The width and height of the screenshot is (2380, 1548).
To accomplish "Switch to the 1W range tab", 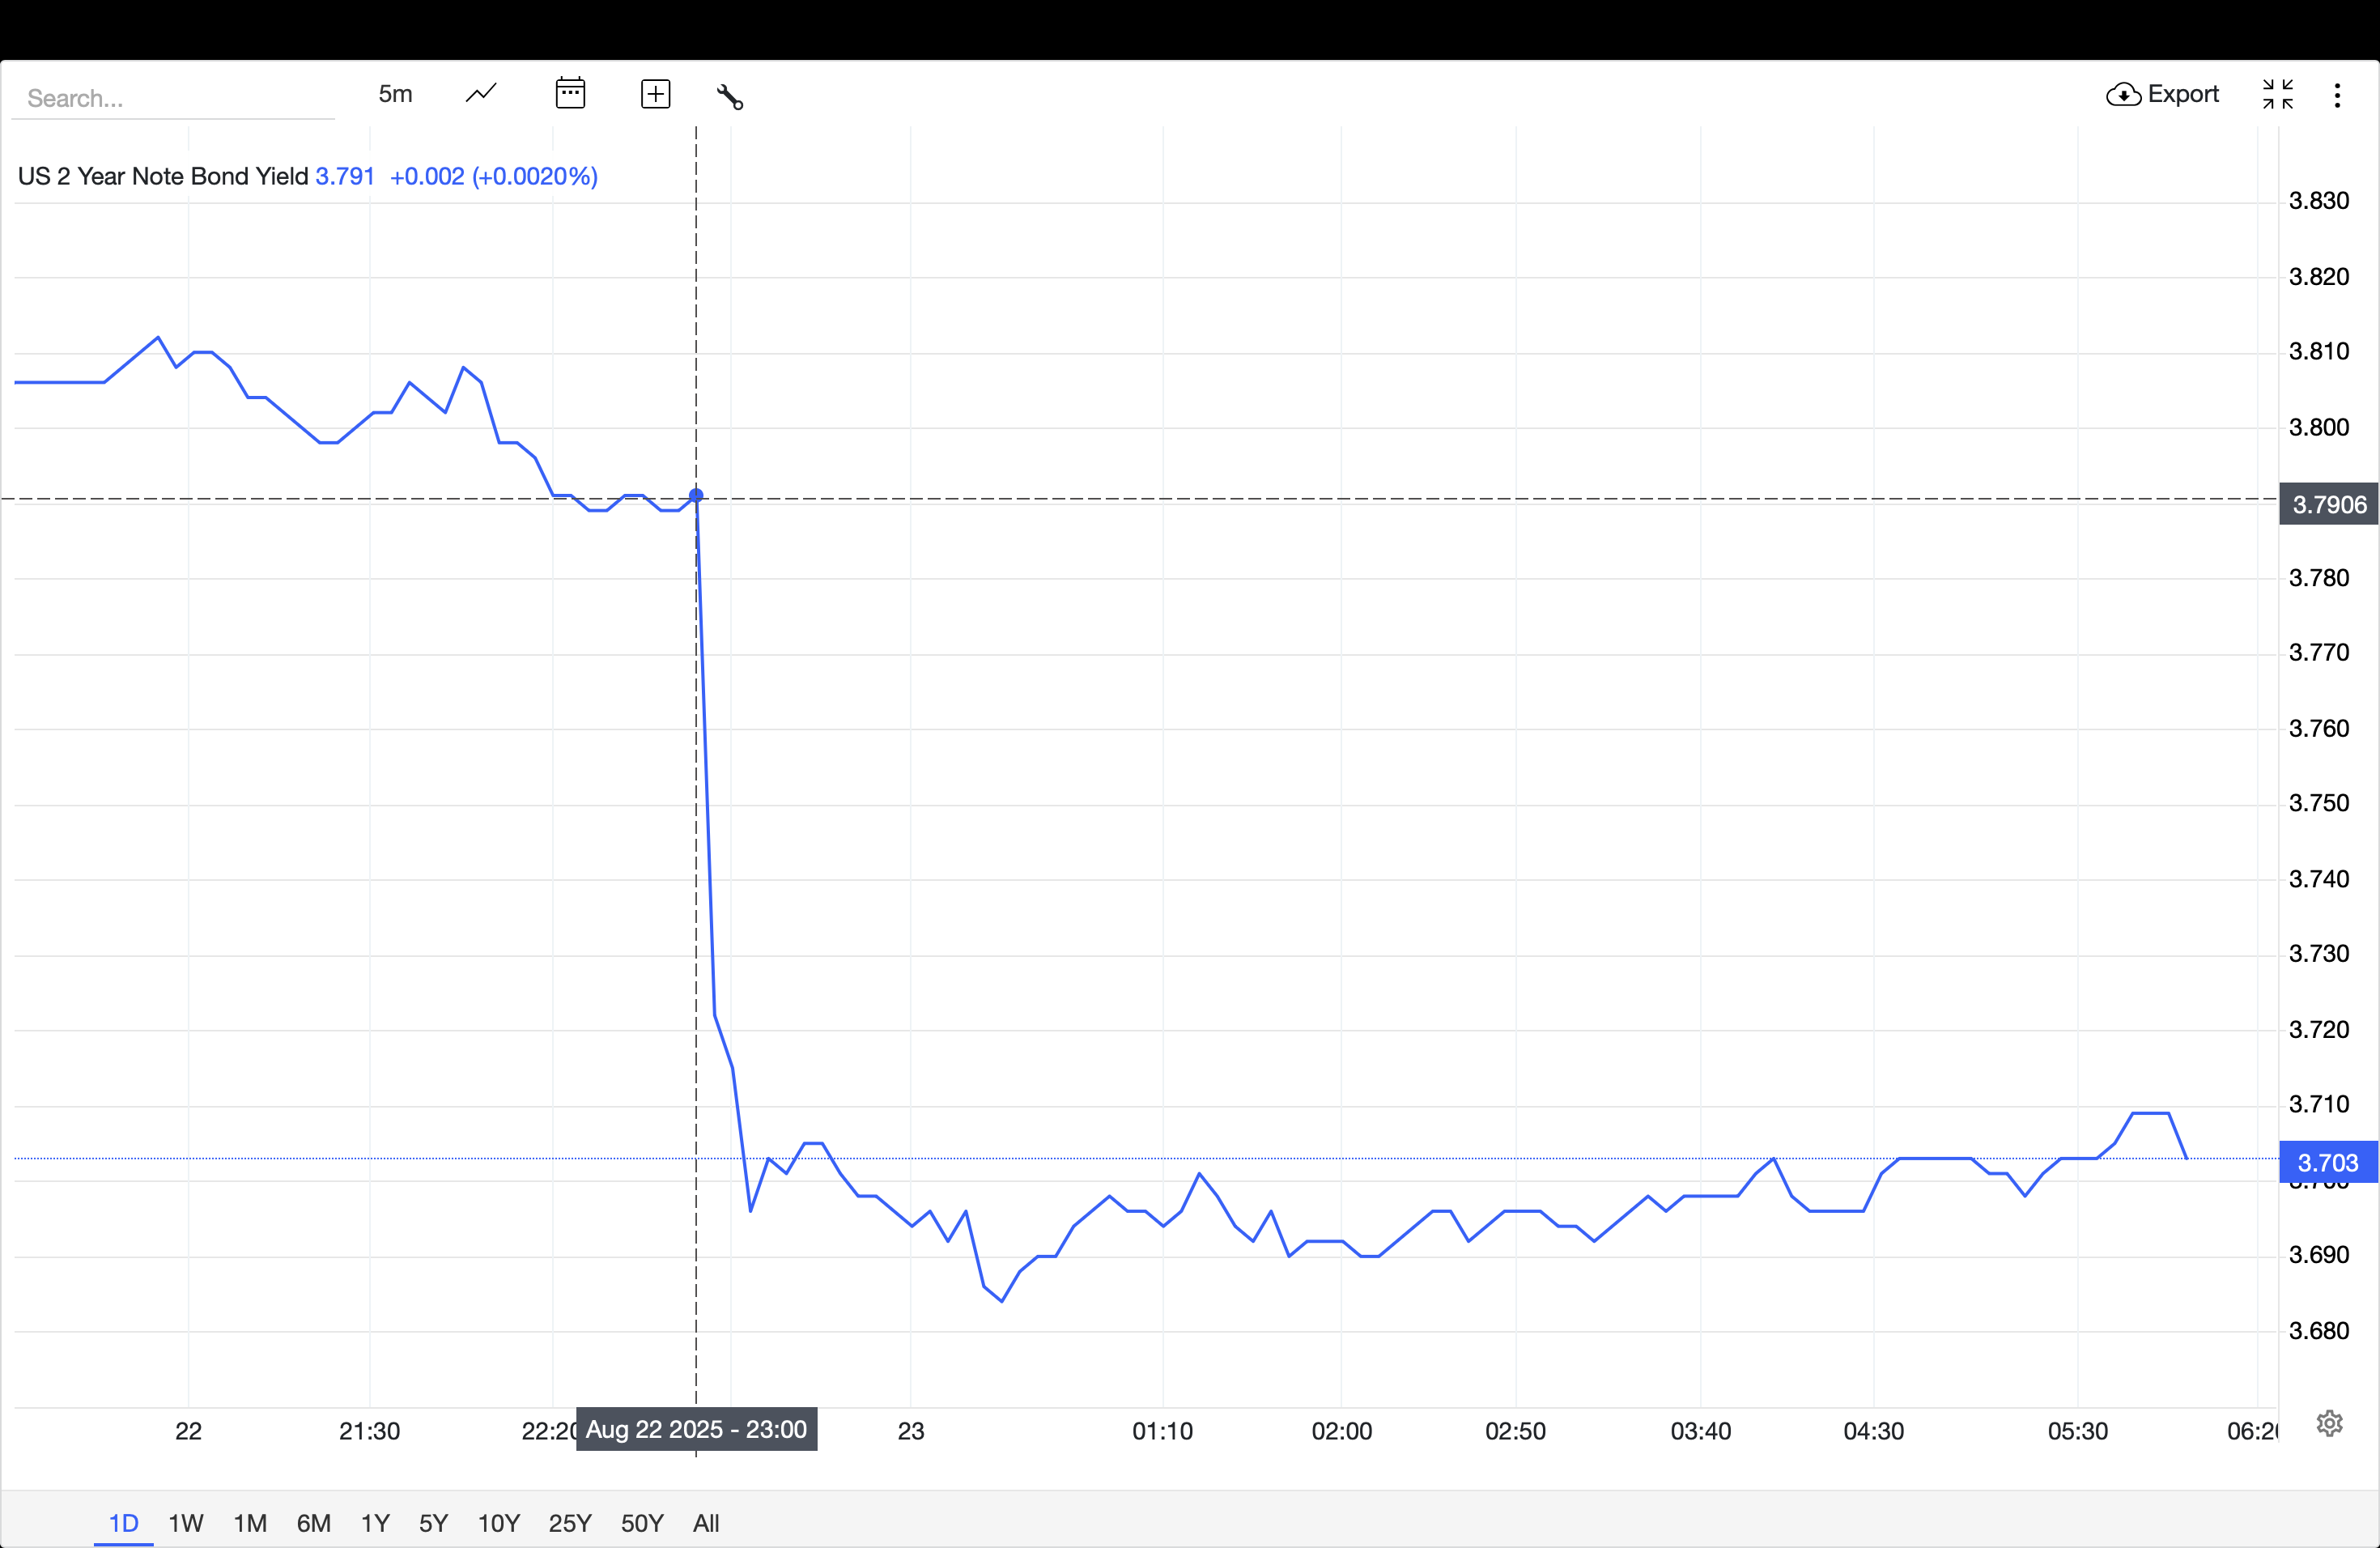I will pyautogui.click(x=185, y=1523).
